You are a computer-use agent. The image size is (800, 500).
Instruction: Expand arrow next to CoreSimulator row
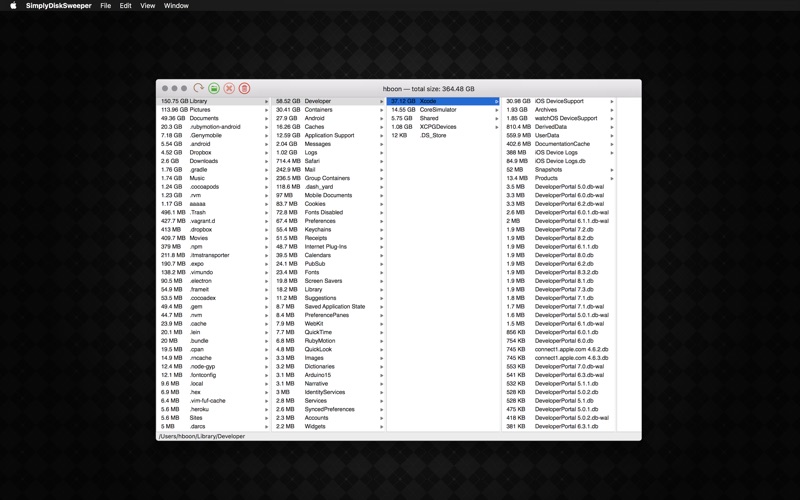pos(496,110)
